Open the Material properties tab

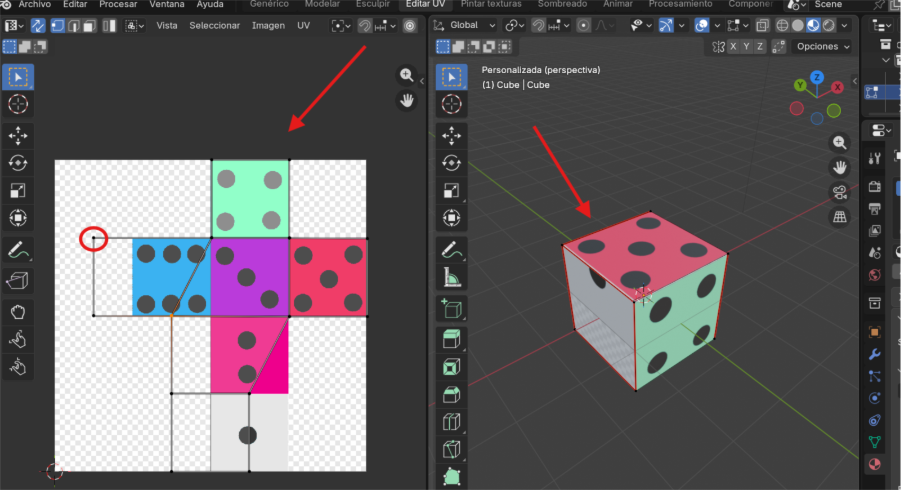click(874, 464)
